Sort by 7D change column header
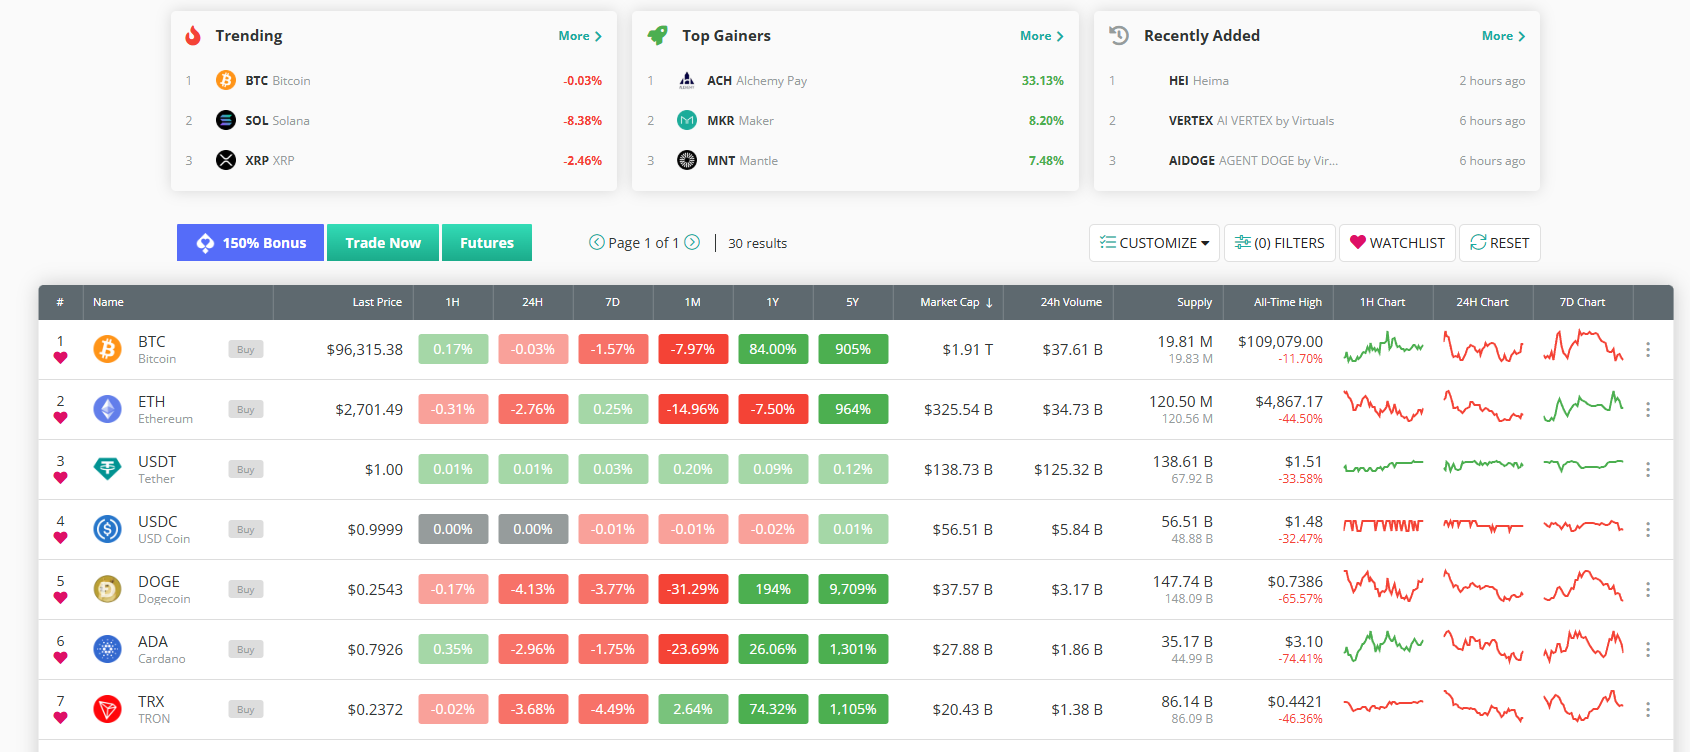 (613, 302)
